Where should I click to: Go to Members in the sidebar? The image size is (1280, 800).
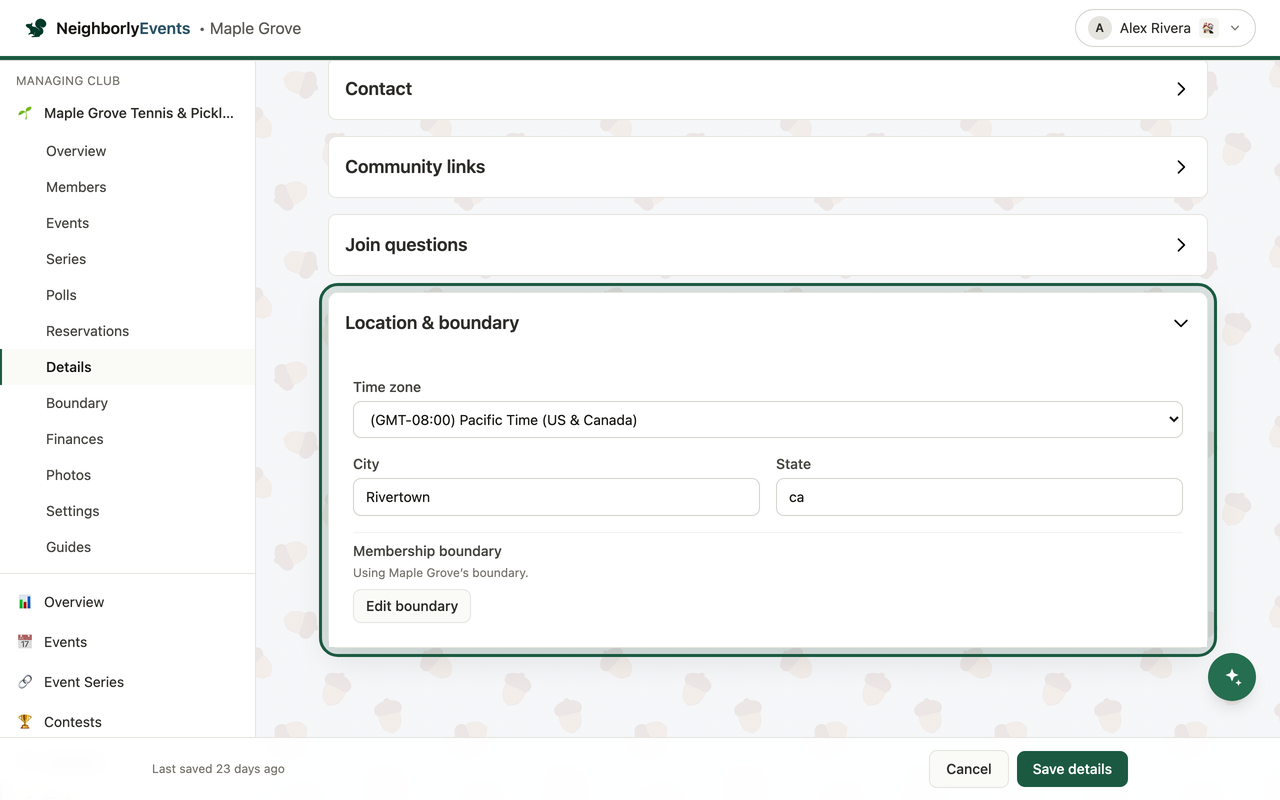(x=76, y=187)
